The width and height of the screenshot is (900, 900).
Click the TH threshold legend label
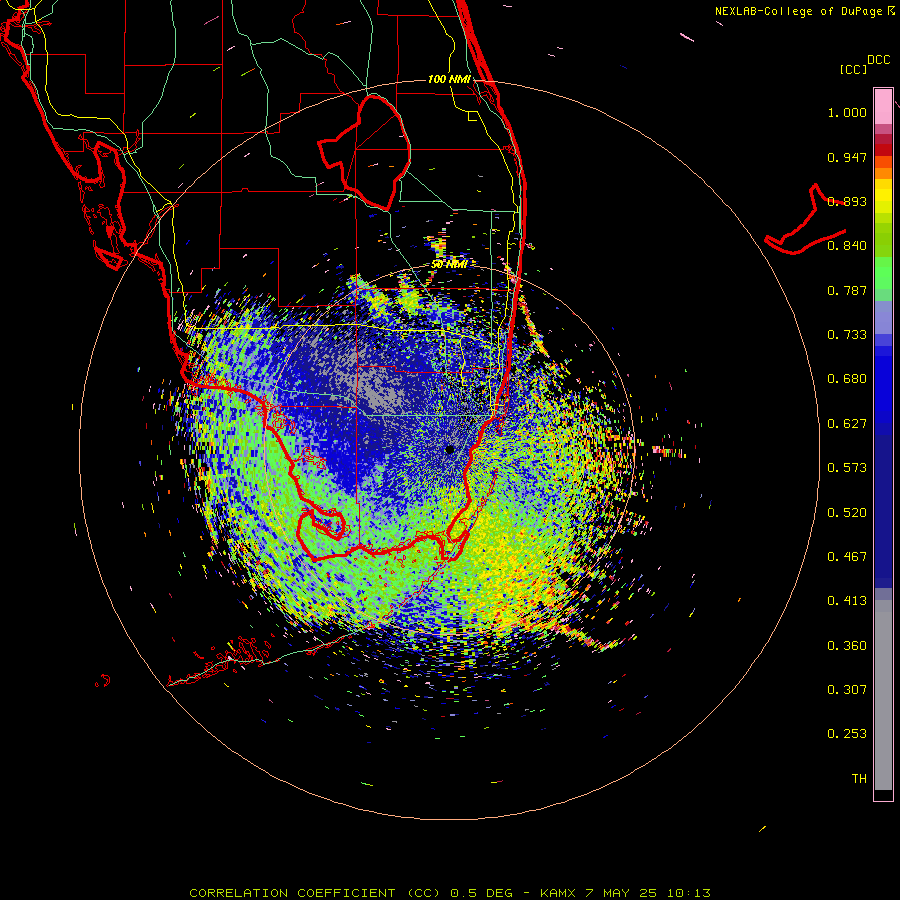pos(859,778)
